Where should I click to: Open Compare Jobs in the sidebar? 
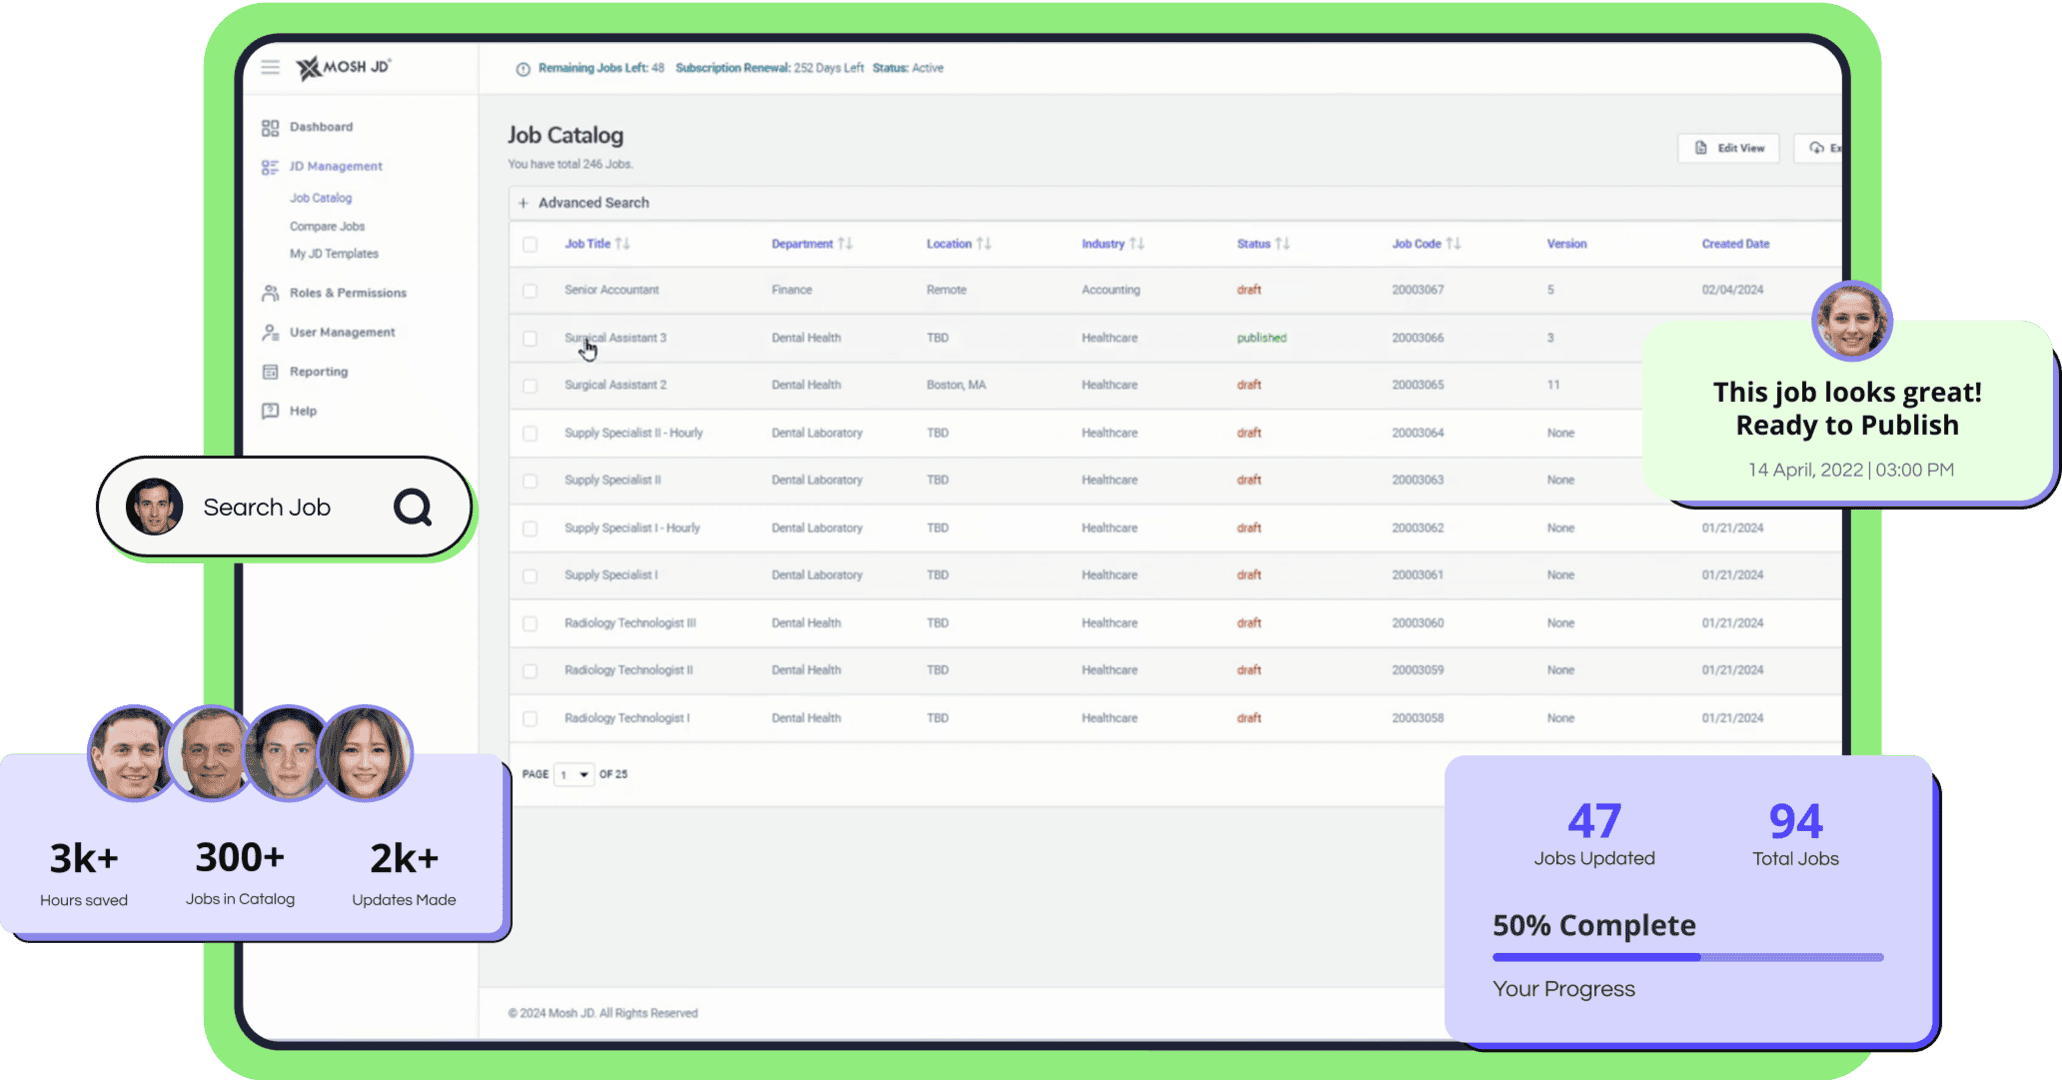click(327, 227)
